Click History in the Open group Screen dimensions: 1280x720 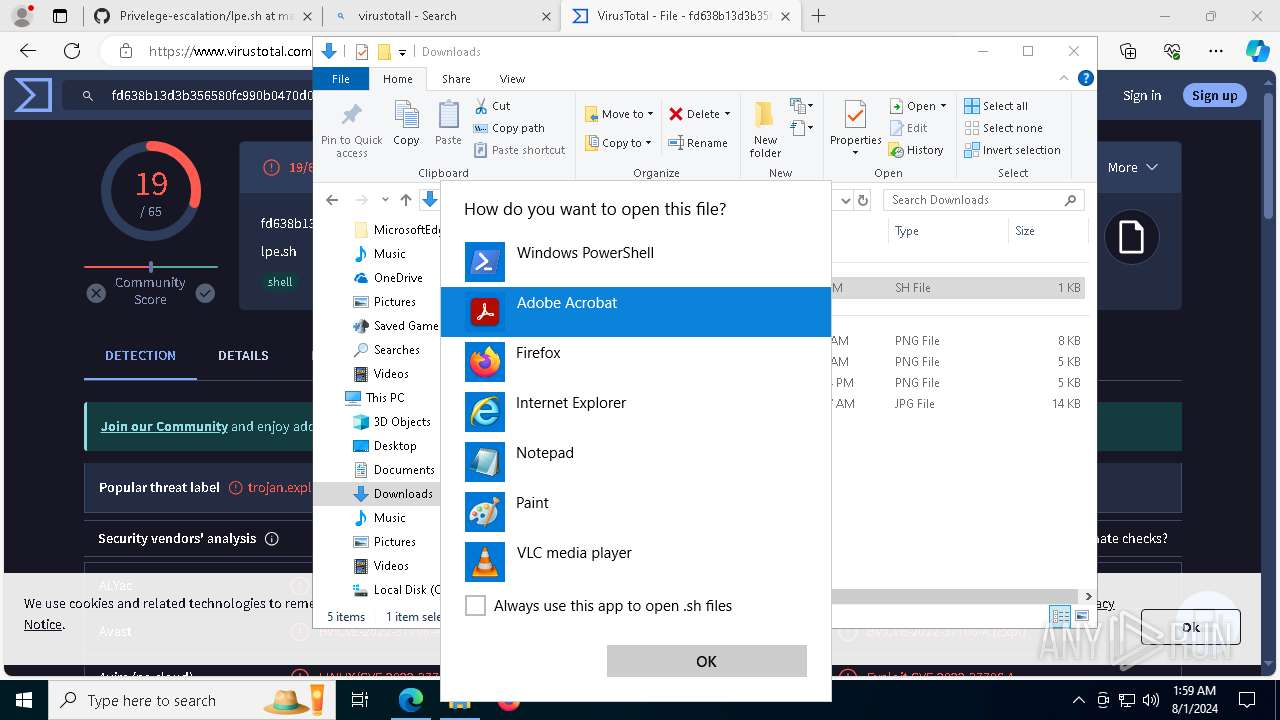(916, 150)
